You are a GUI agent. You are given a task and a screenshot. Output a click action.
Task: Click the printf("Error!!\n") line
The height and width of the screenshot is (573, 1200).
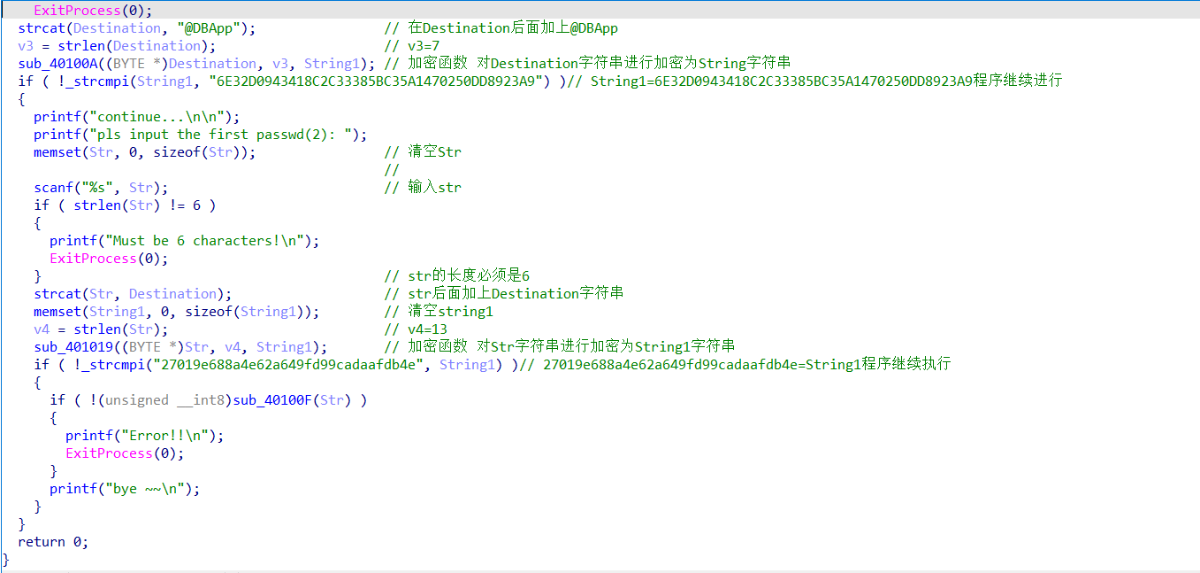pyautogui.click(x=145, y=436)
